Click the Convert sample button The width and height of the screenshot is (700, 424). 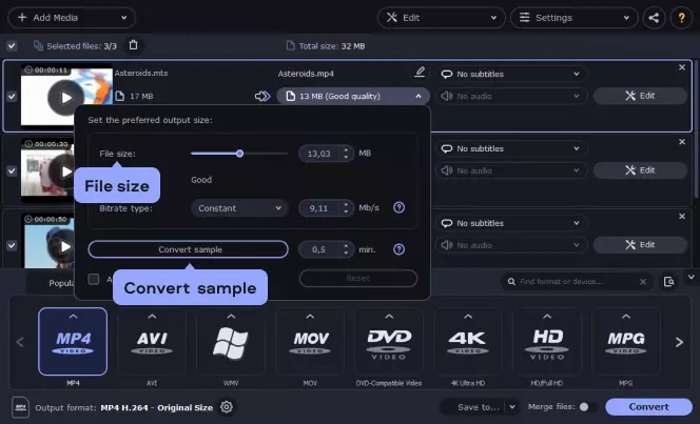pyautogui.click(x=188, y=249)
